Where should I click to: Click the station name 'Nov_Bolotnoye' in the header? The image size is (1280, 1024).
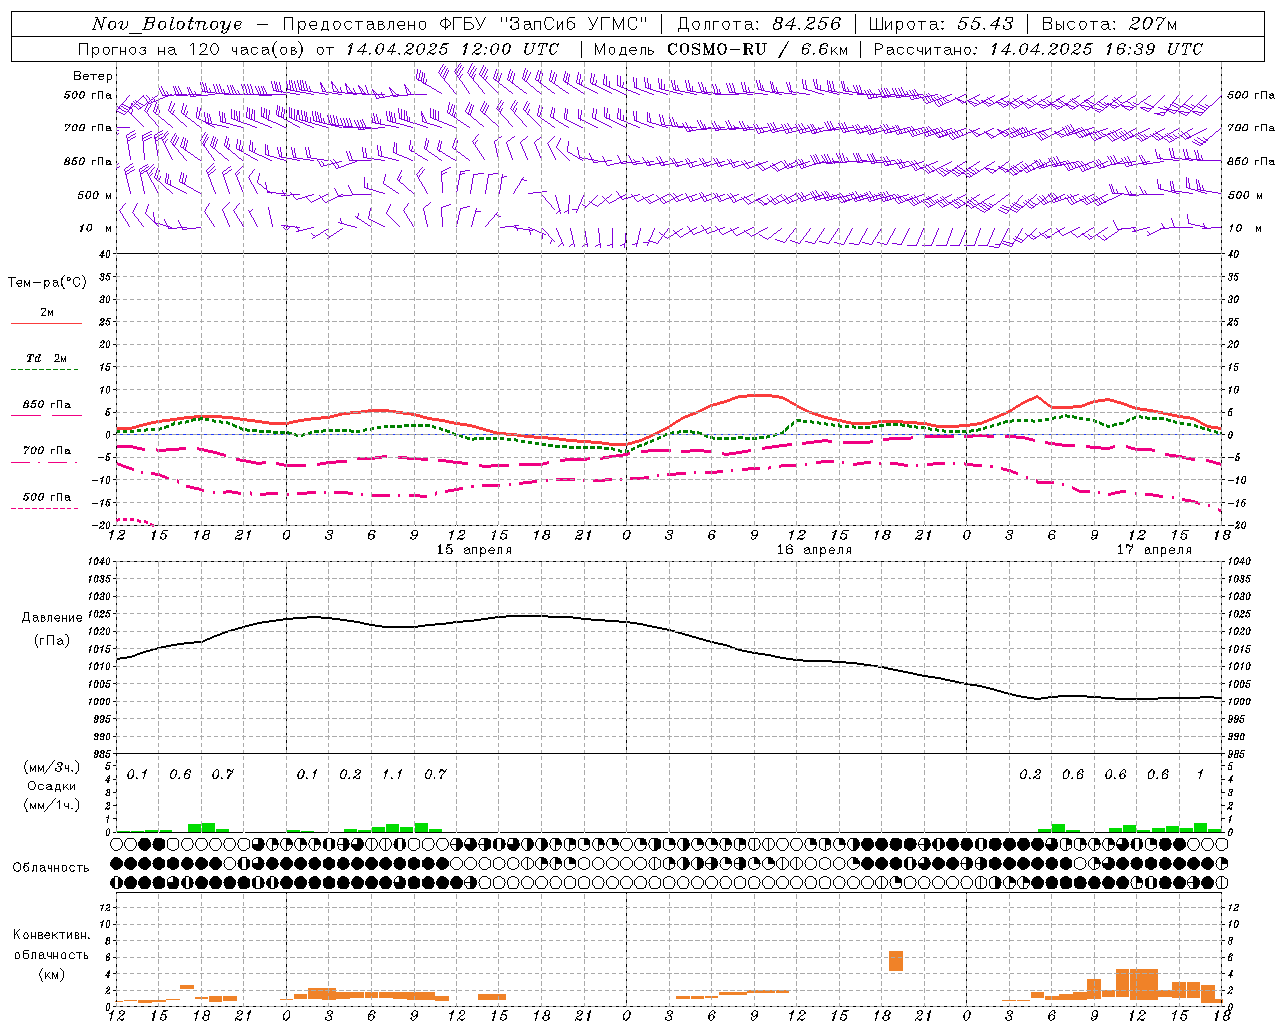[167, 24]
